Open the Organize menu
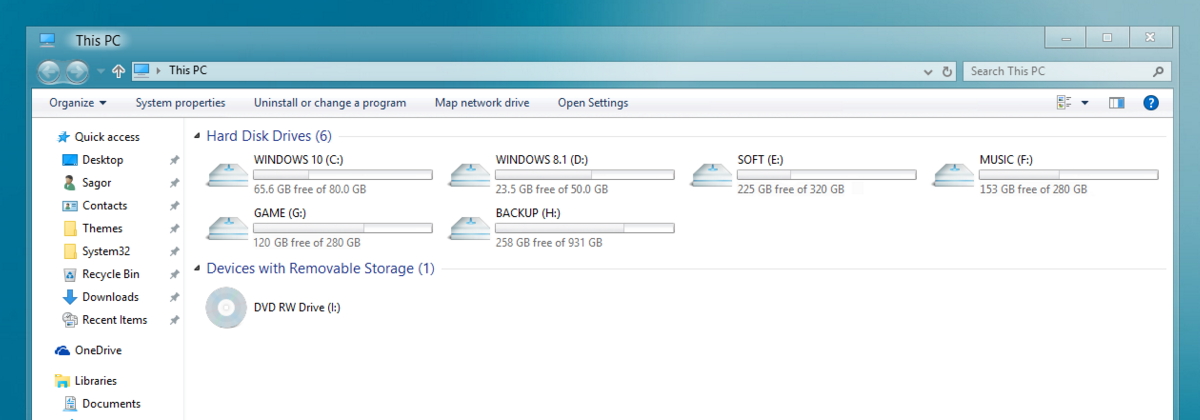 tap(77, 103)
